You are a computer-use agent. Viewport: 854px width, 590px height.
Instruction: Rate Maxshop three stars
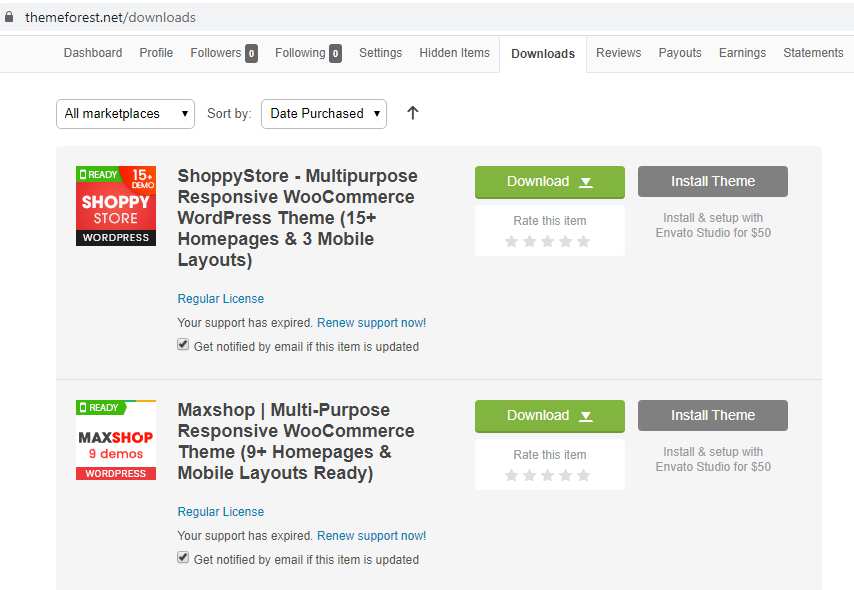[x=547, y=476]
